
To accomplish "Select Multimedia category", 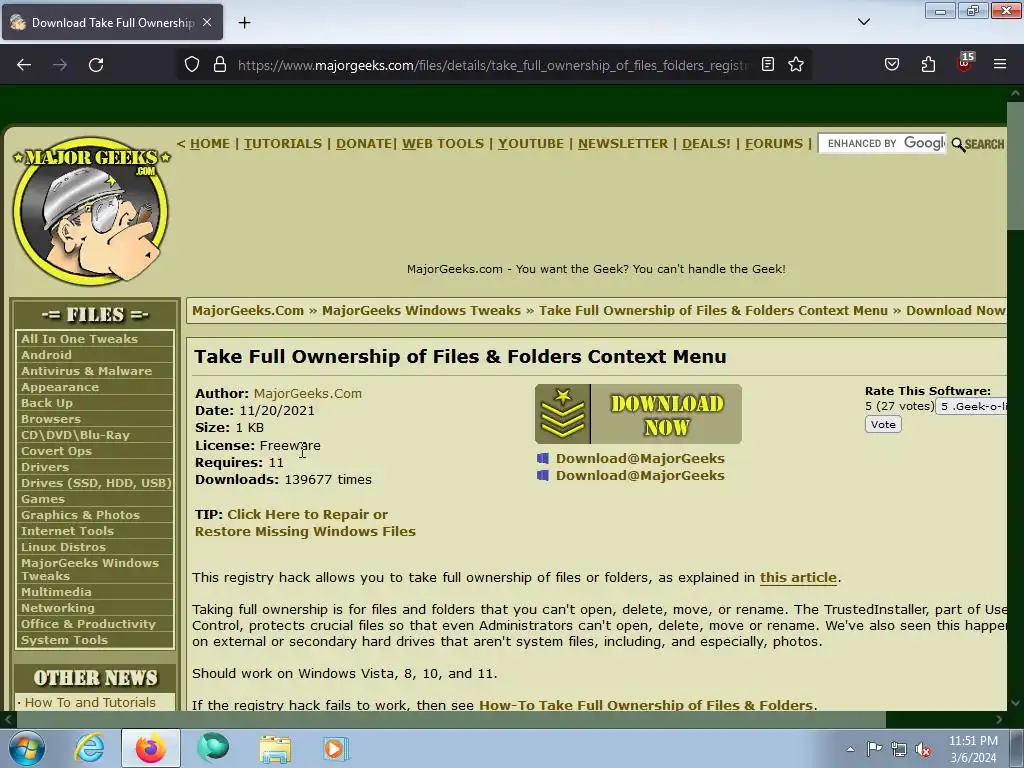I will pyautogui.click(x=95, y=592).
